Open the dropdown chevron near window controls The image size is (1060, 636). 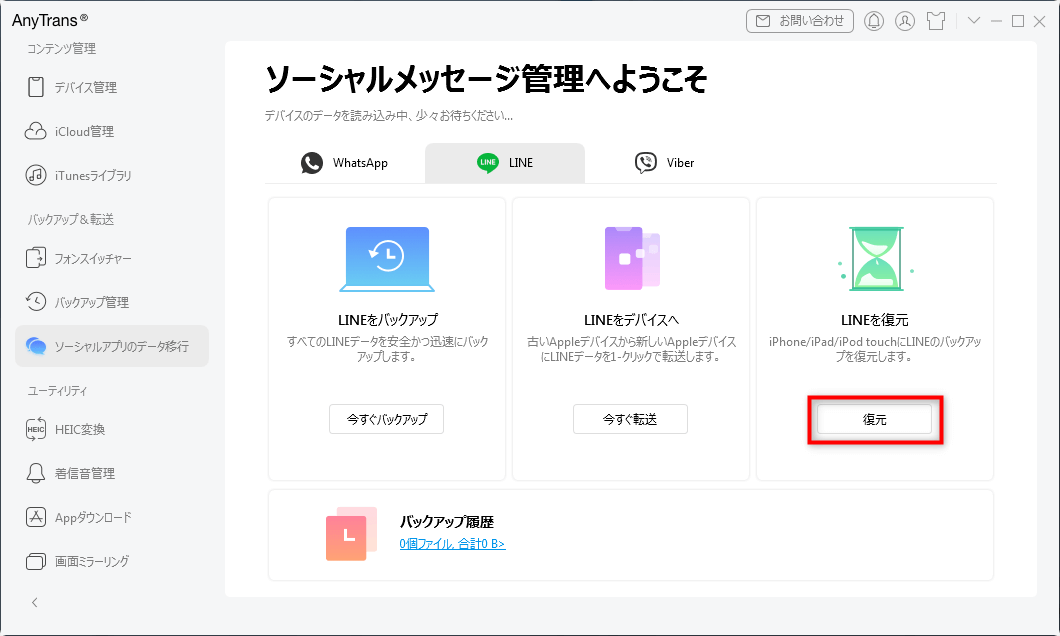pyautogui.click(x=973, y=20)
